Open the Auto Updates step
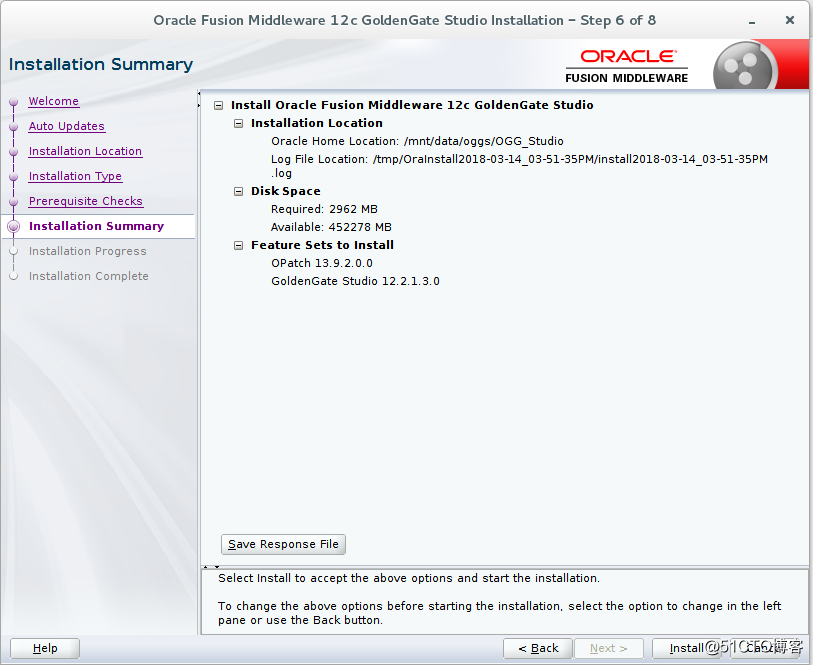 [67, 126]
